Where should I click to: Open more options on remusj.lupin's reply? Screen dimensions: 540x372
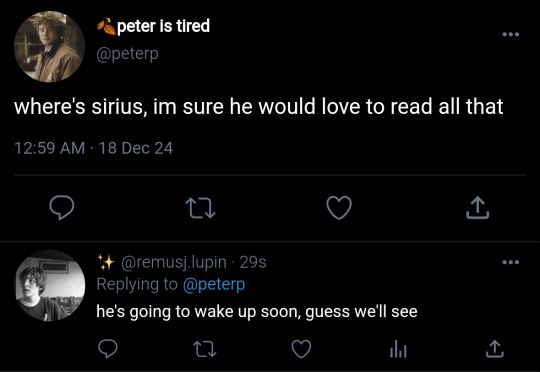click(x=511, y=262)
